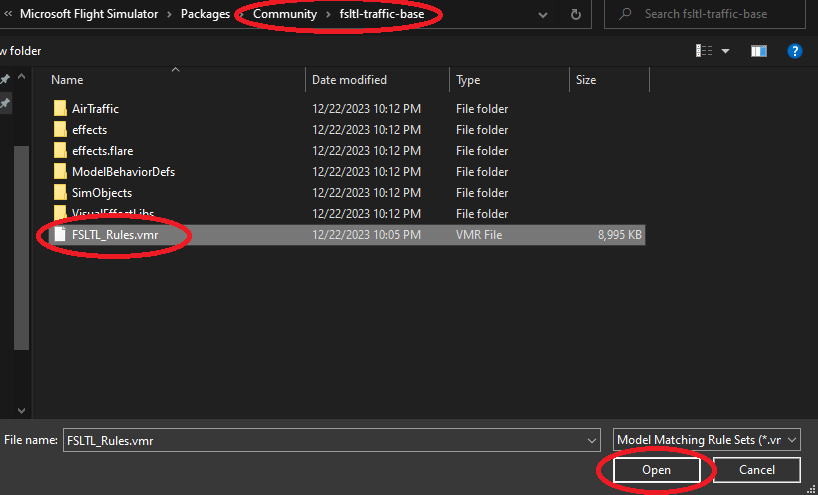The width and height of the screenshot is (818, 495).
Task: Navigate to Community in the breadcrumb path
Action: point(284,15)
